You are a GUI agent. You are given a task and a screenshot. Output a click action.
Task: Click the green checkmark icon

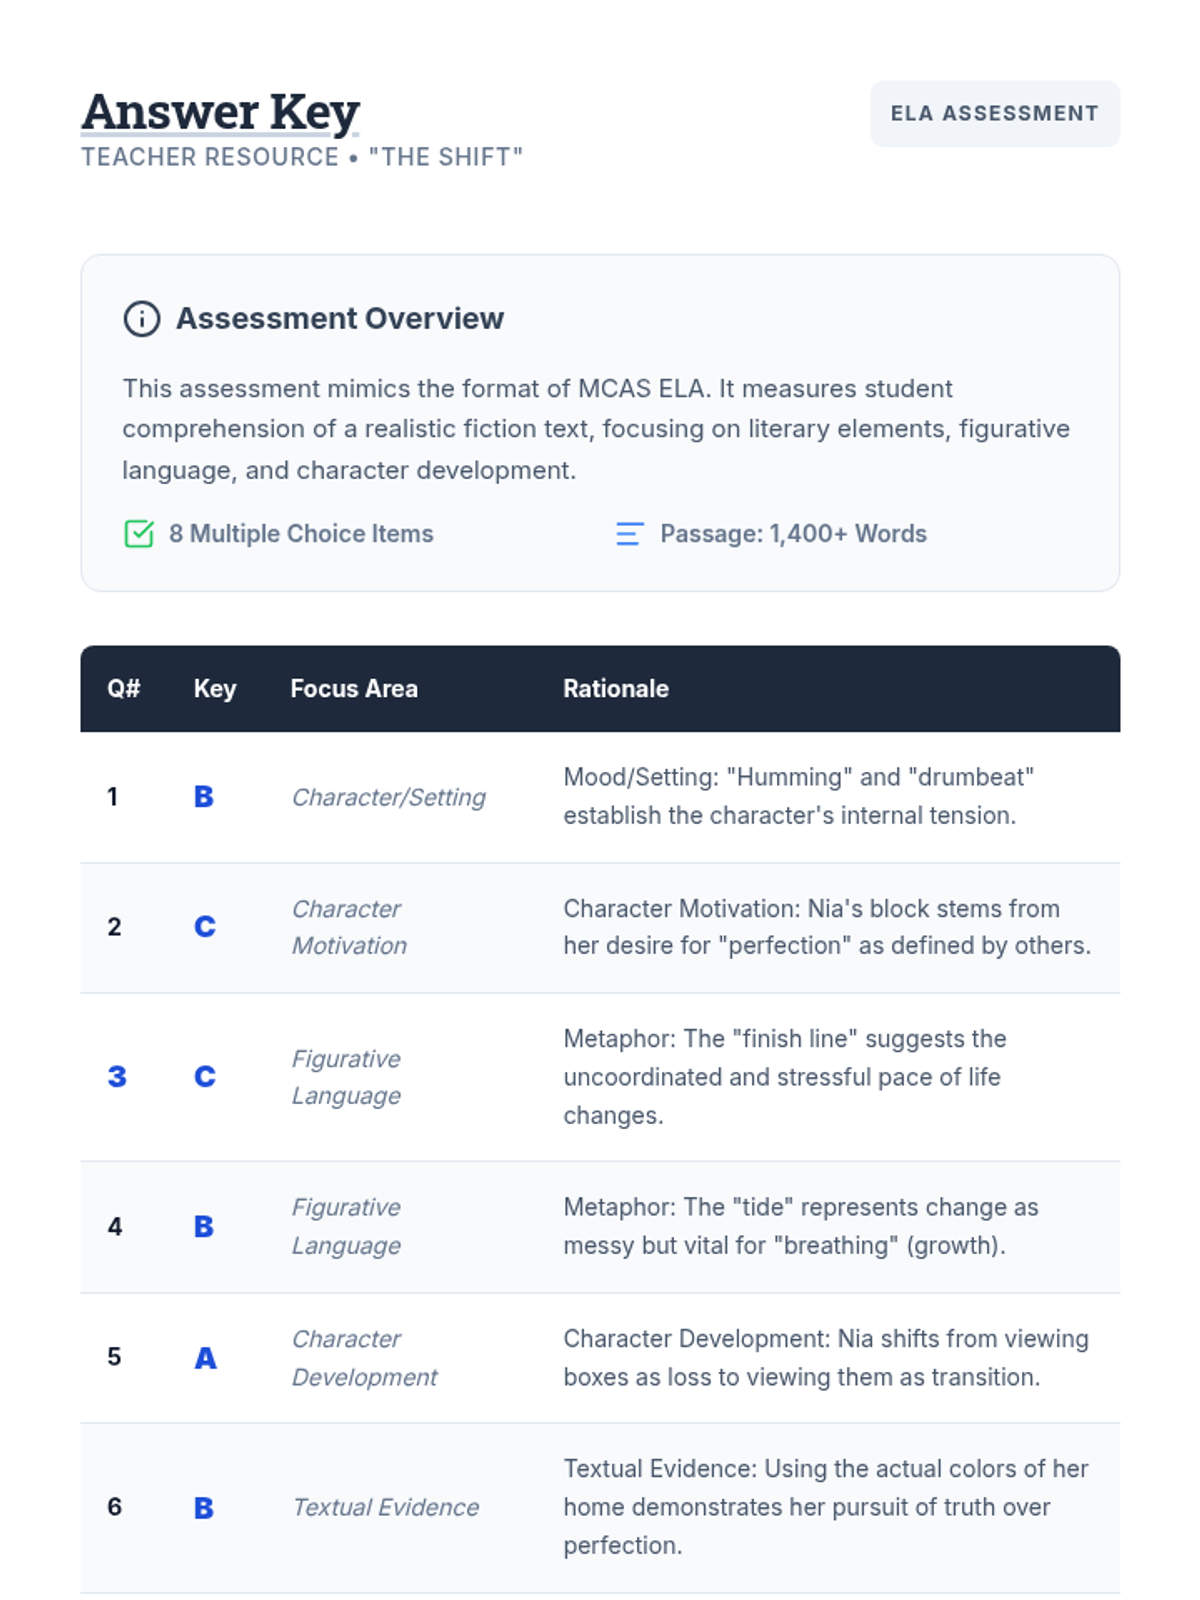[139, 534]
